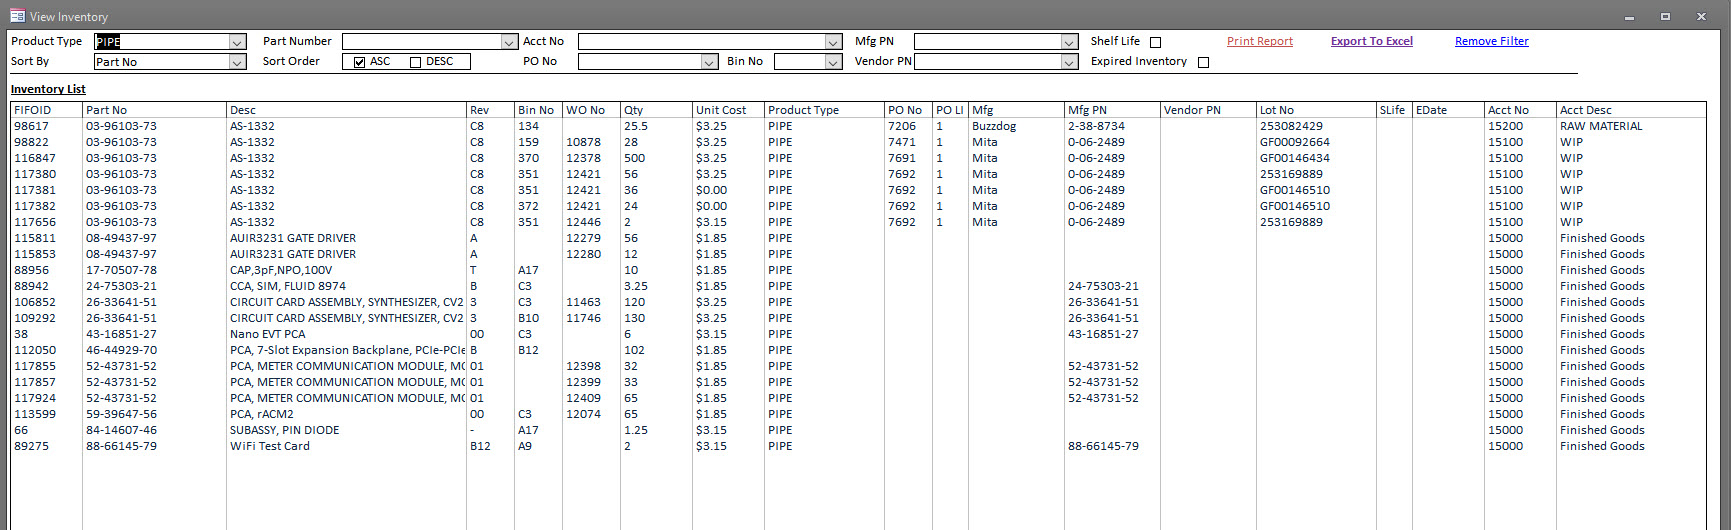Click the Inventory List heading

[48, 89]
